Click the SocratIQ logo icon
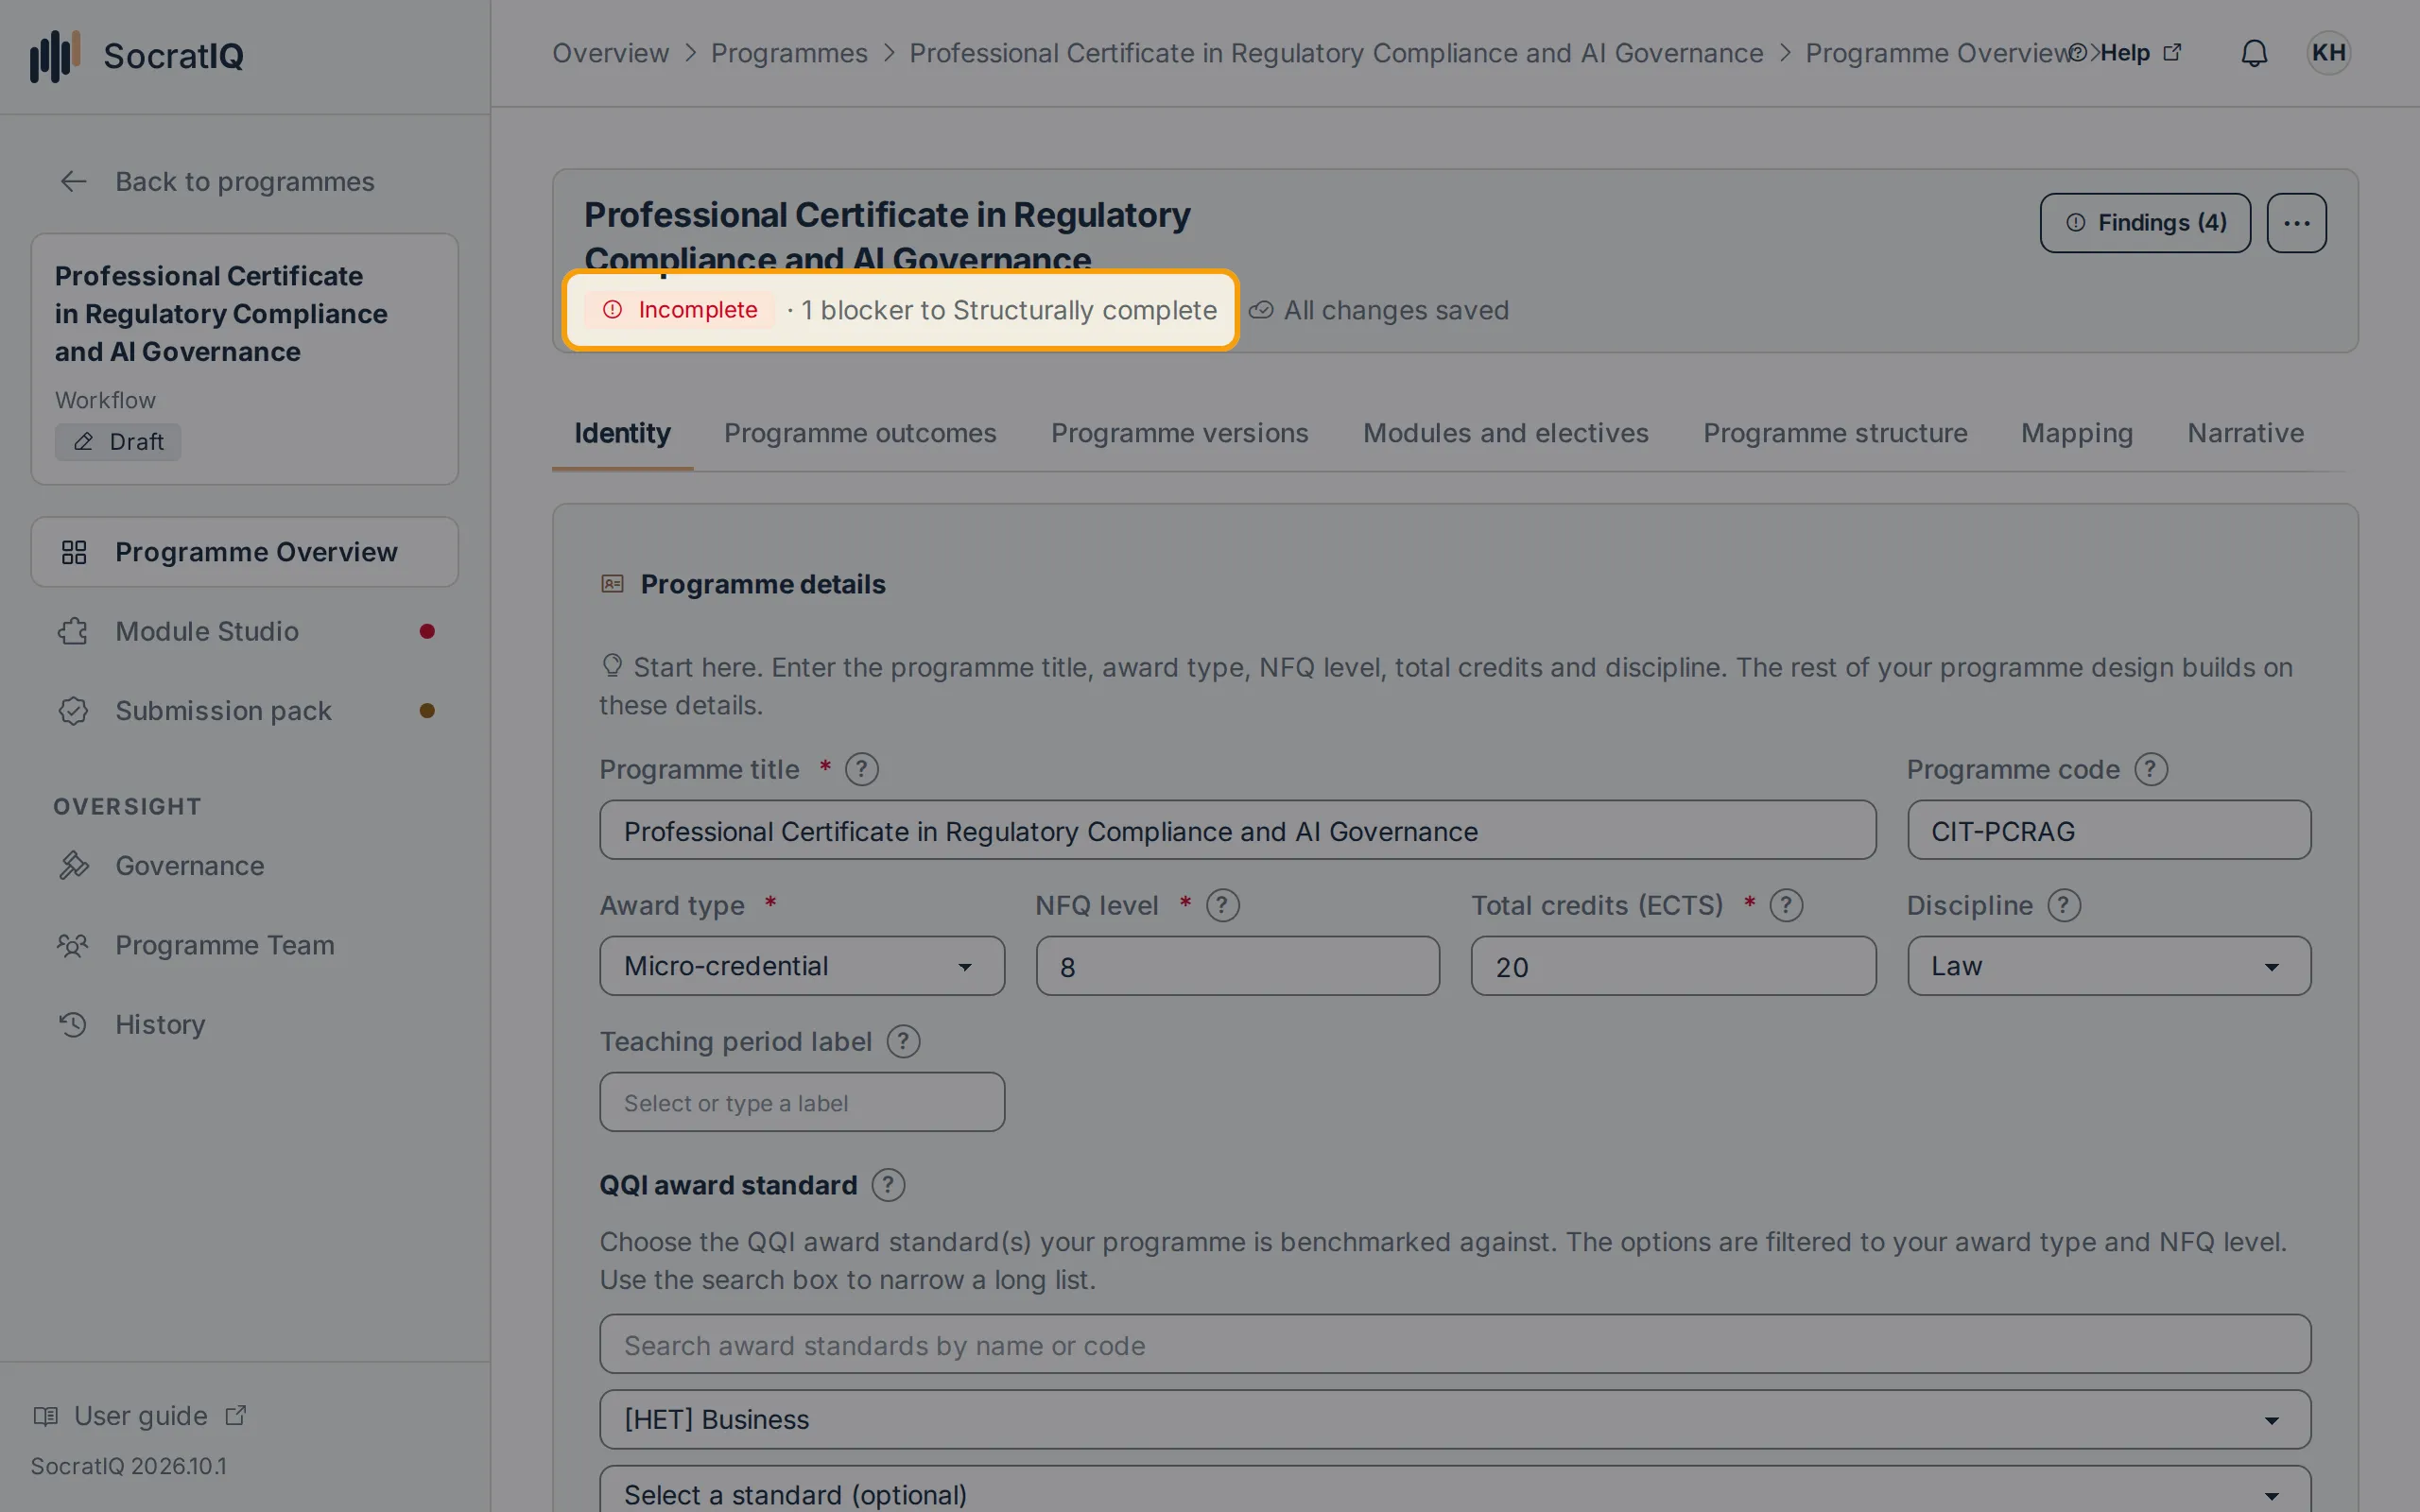2420x1512 pixels. click(55, 55)
